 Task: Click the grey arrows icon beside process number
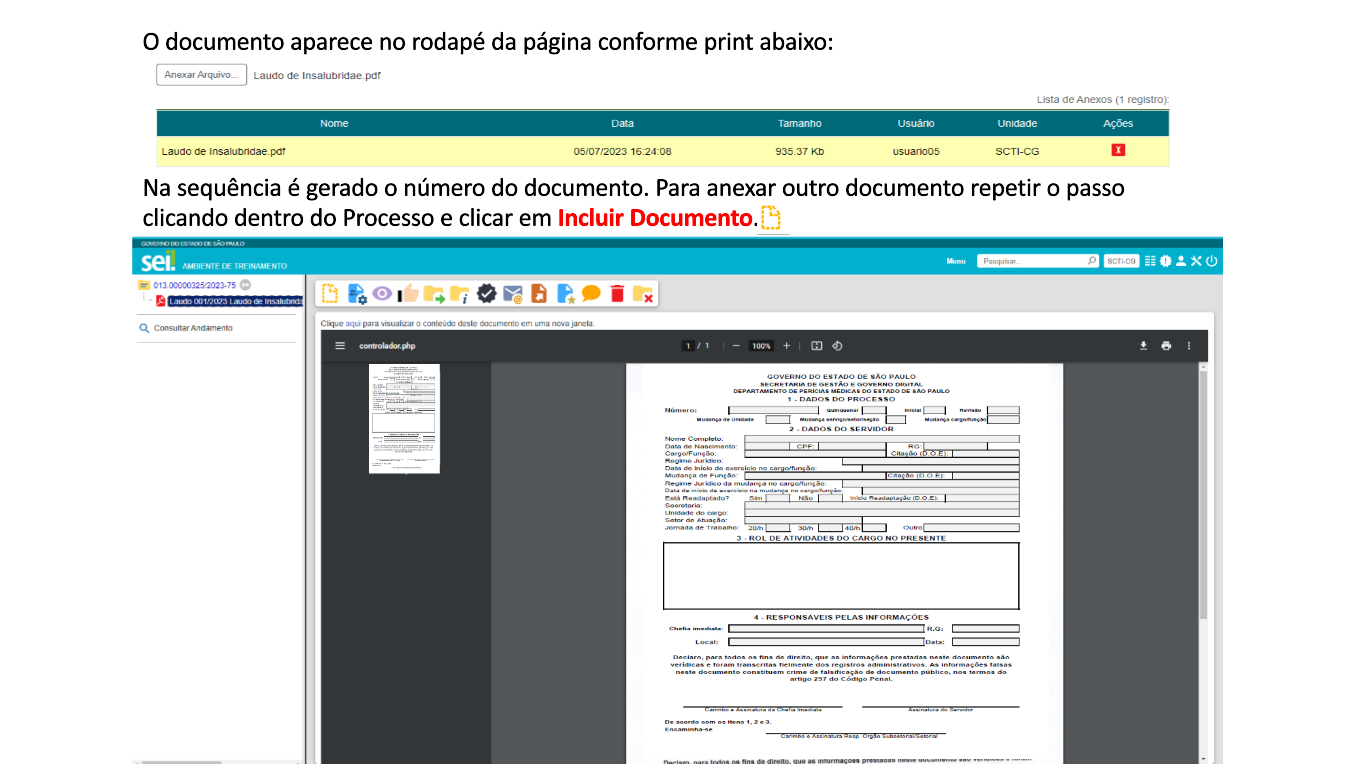tap(245, 285)
